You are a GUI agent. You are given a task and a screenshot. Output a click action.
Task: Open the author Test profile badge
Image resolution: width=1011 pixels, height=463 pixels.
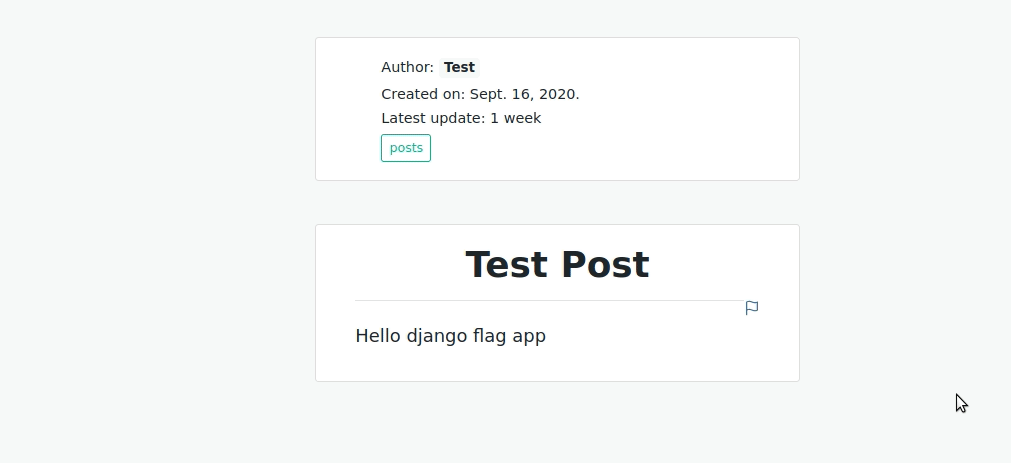[459, 68]
